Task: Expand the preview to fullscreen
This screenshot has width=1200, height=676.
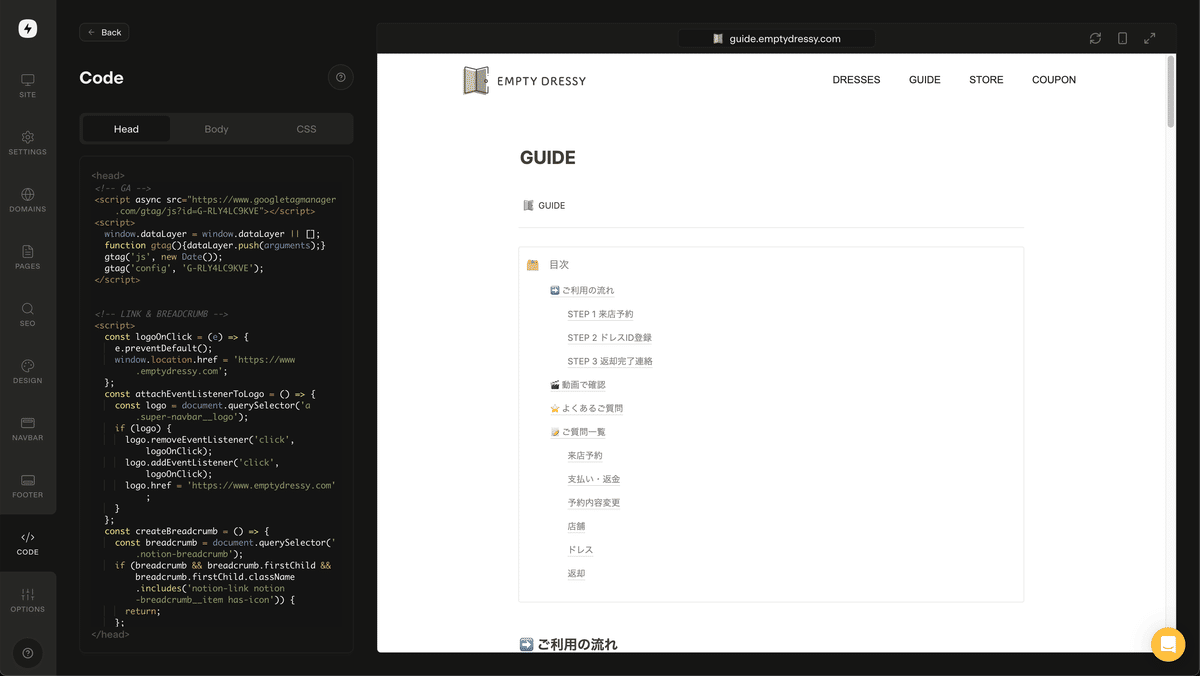Action: [1150, 38]
